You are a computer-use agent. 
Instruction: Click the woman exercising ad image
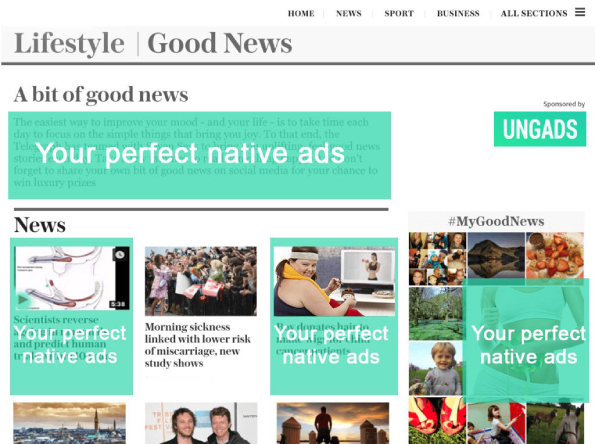(x=334, y=281)
